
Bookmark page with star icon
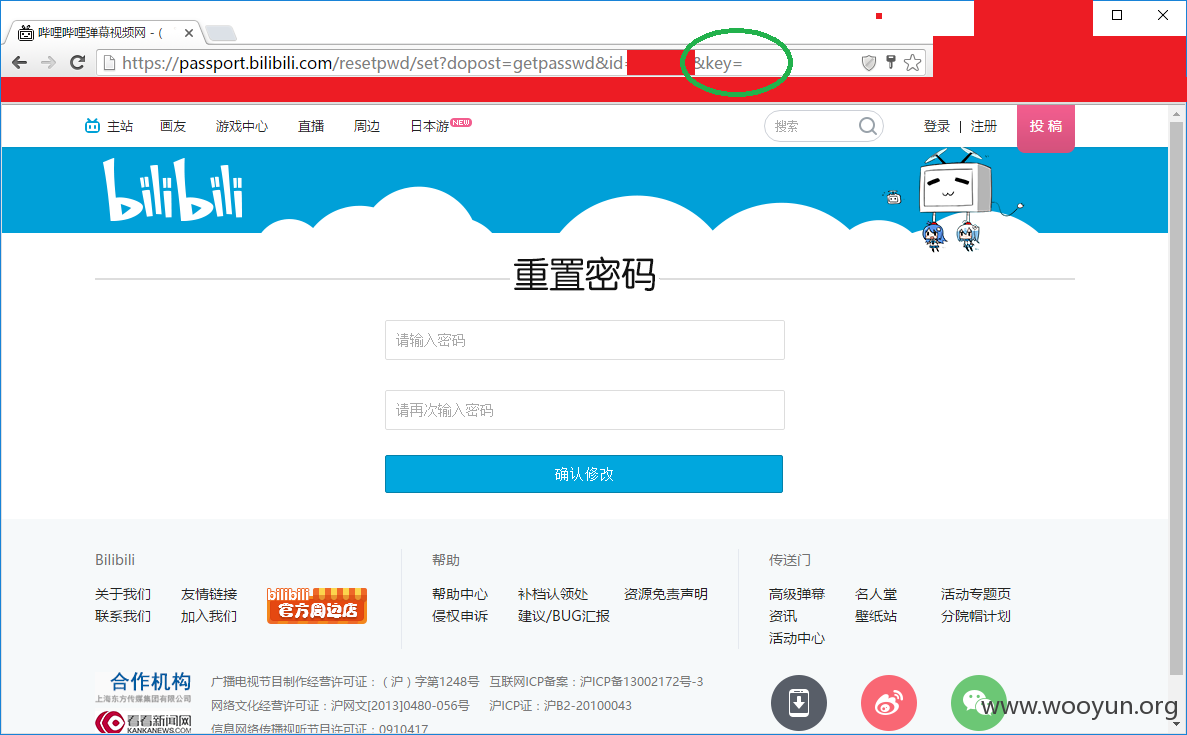(913, 63)
